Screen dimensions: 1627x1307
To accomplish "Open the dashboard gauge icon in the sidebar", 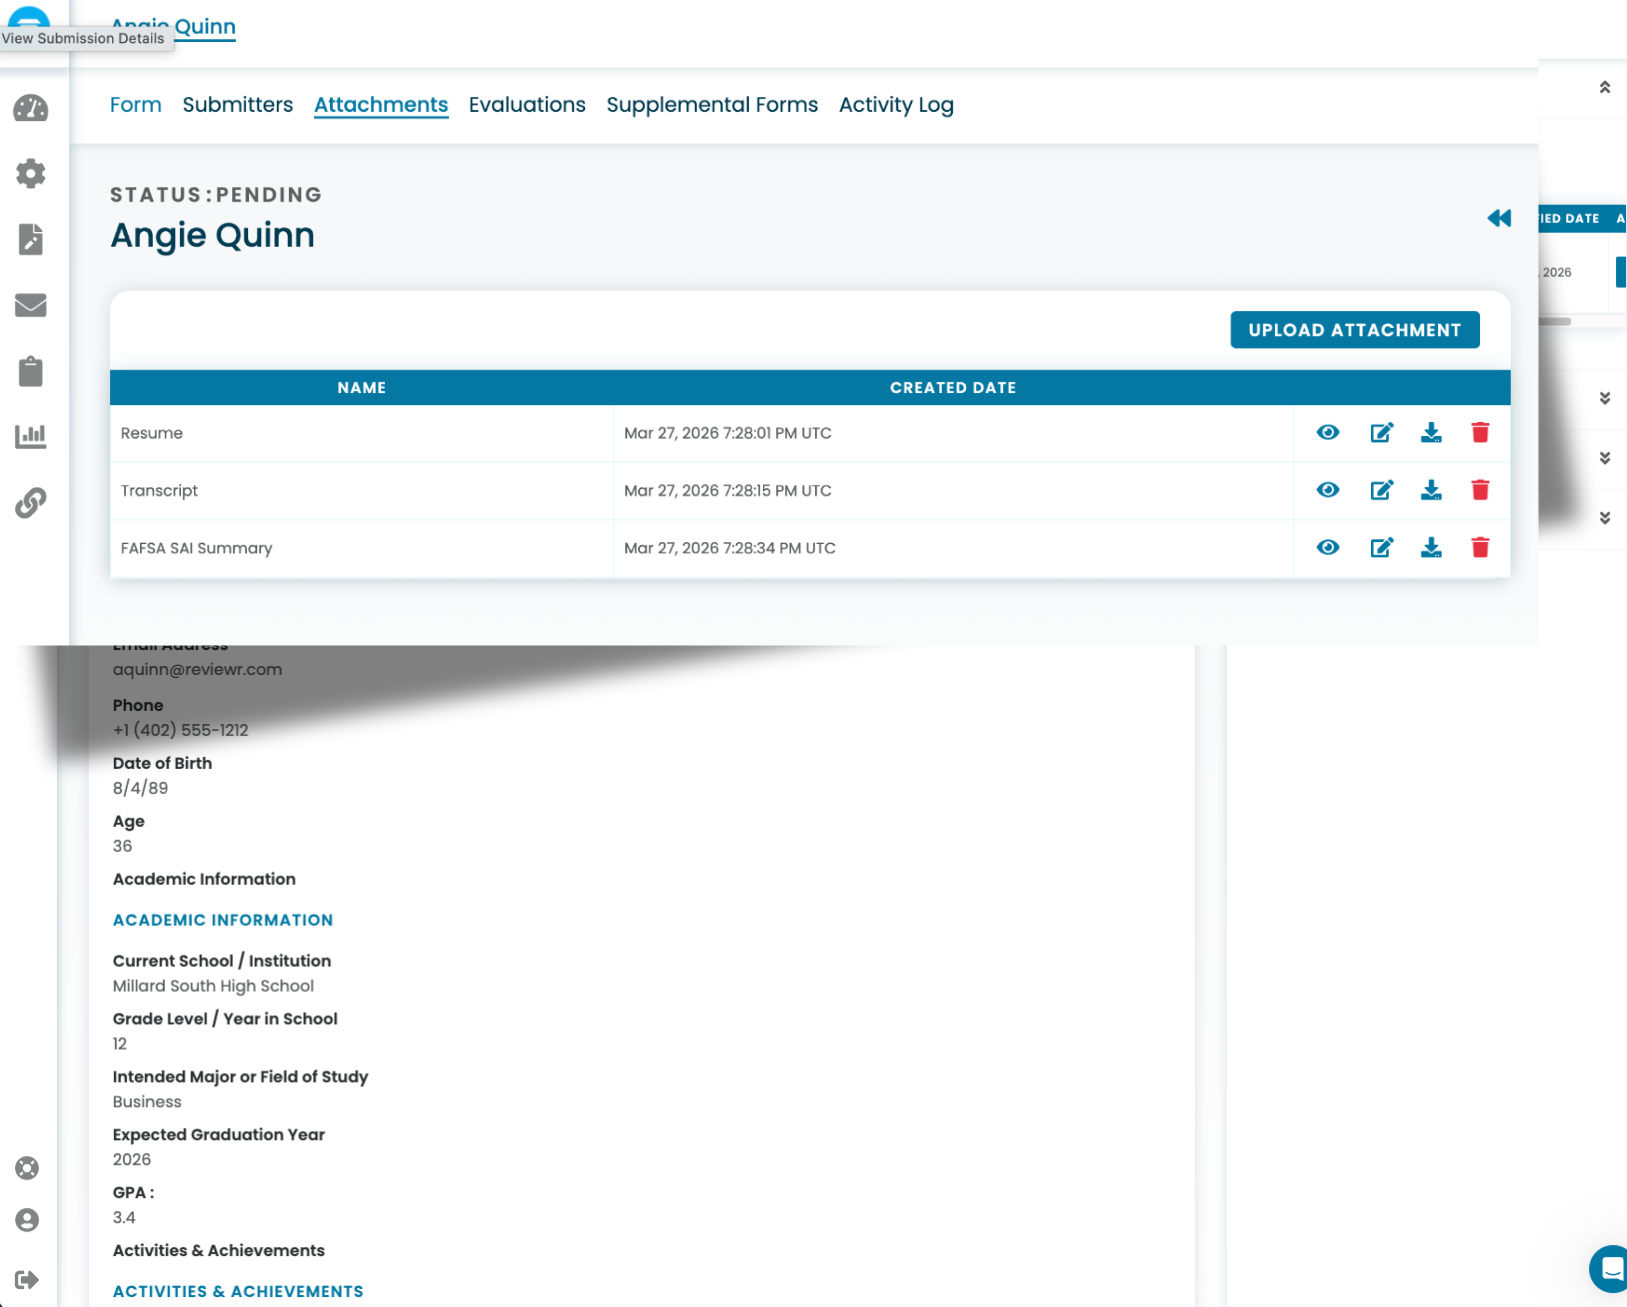I will [30, 109].
